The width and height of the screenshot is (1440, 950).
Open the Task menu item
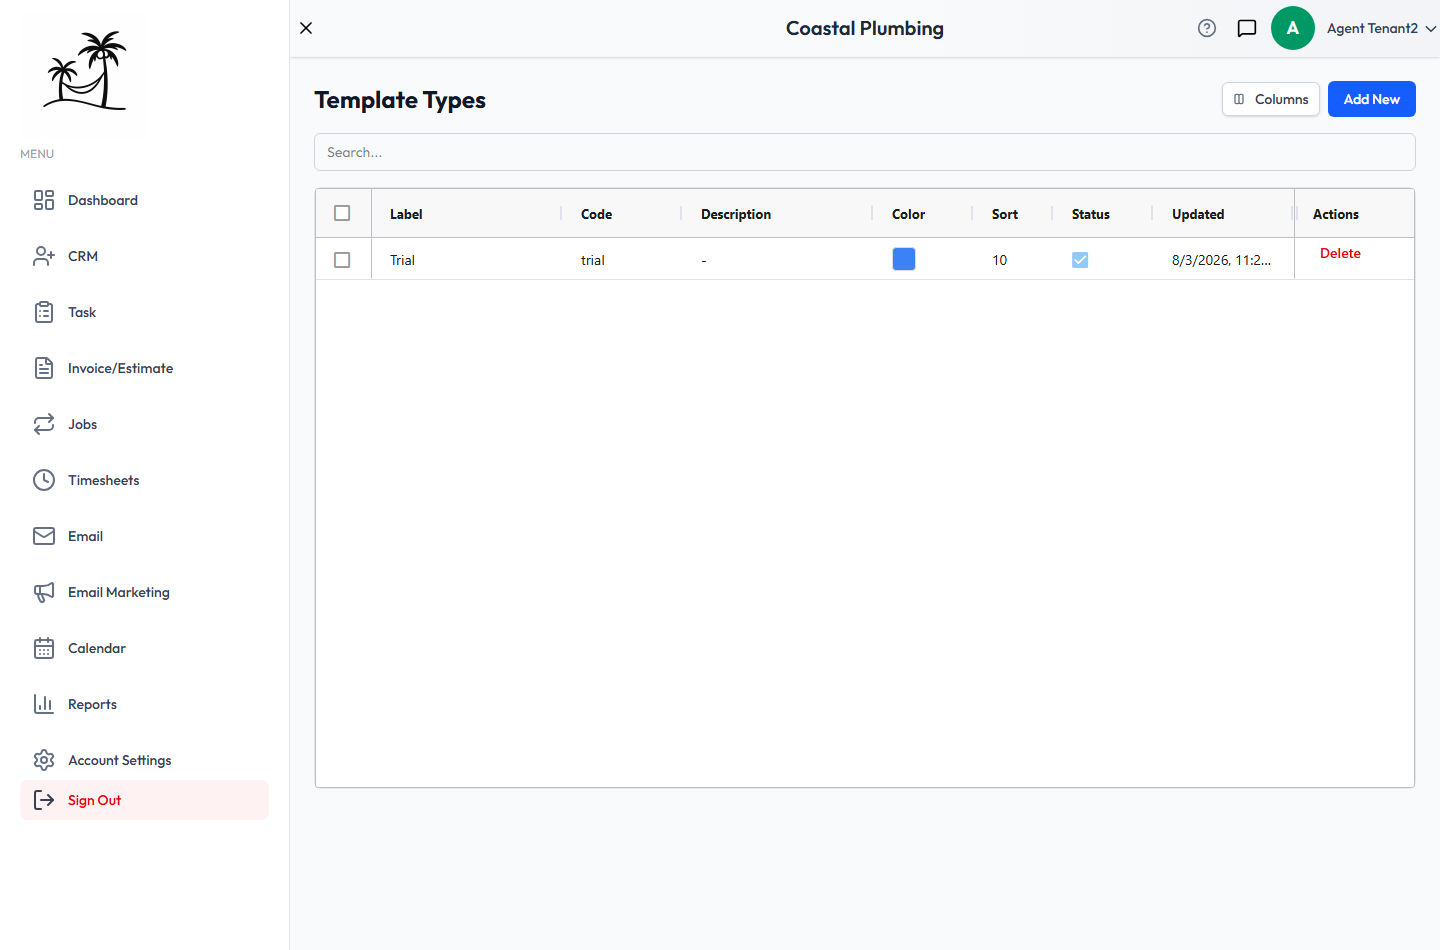tap(144, 312)
